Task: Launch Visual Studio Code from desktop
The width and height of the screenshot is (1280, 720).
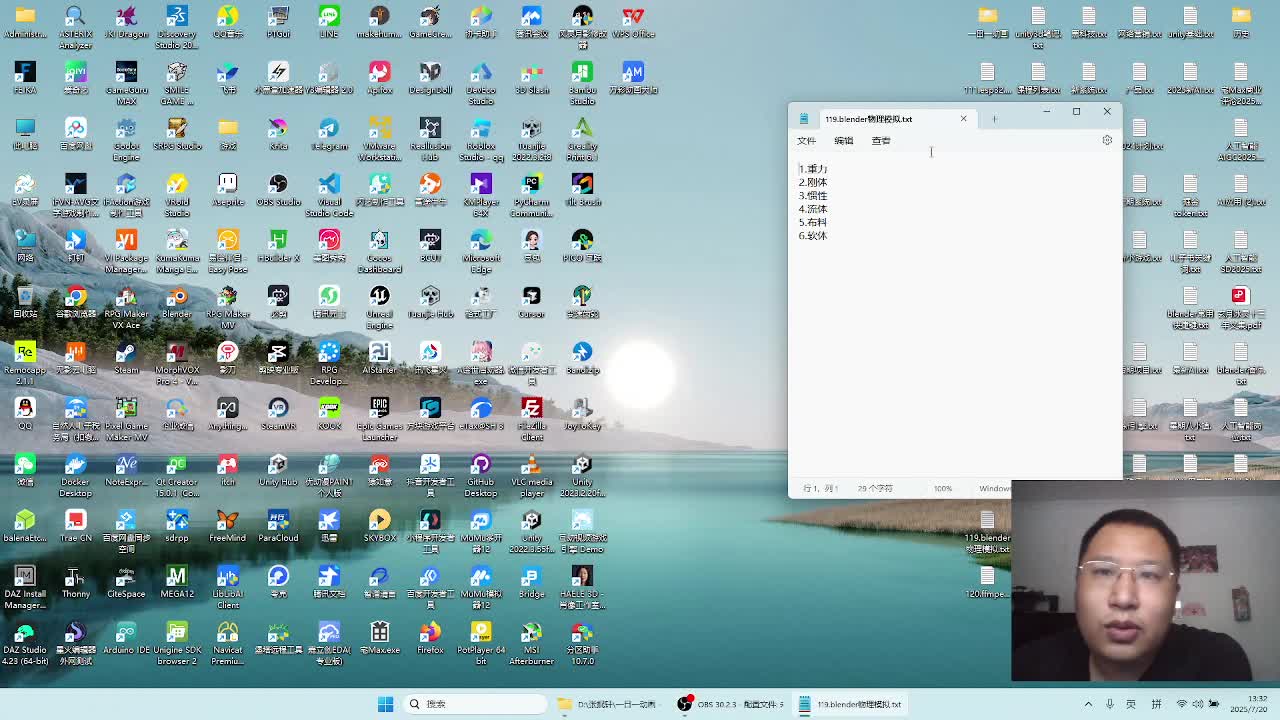Action: (329, 186)
